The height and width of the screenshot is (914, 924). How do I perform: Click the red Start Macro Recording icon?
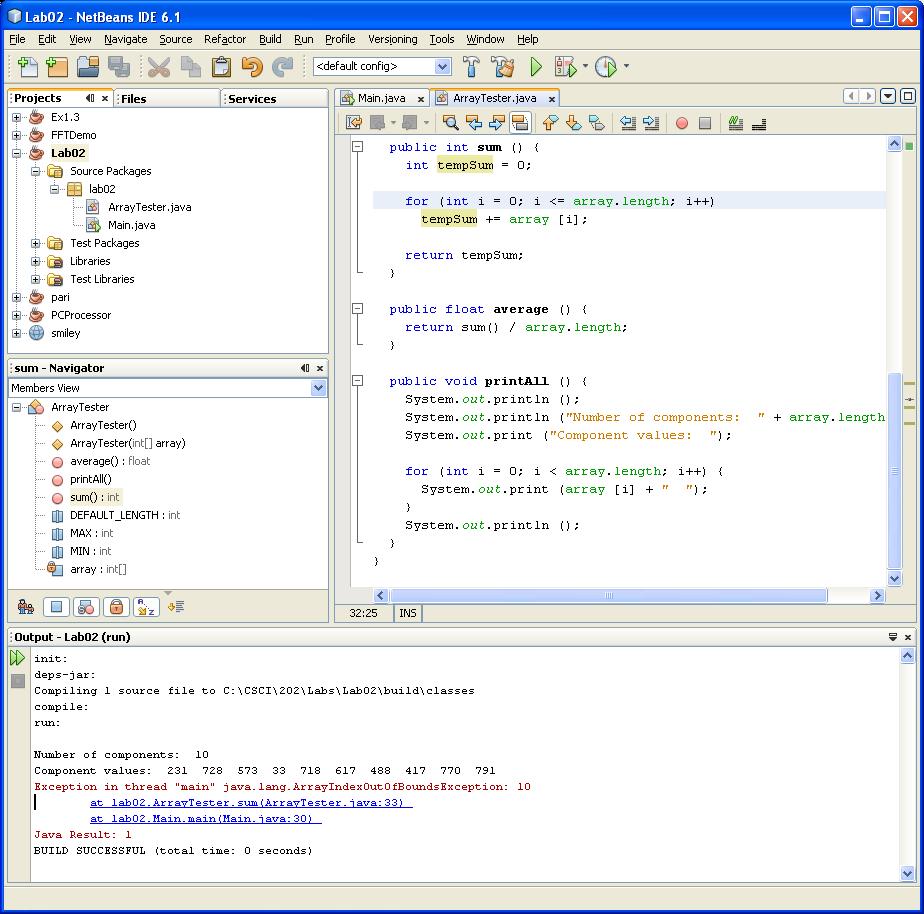pos(682,123)
